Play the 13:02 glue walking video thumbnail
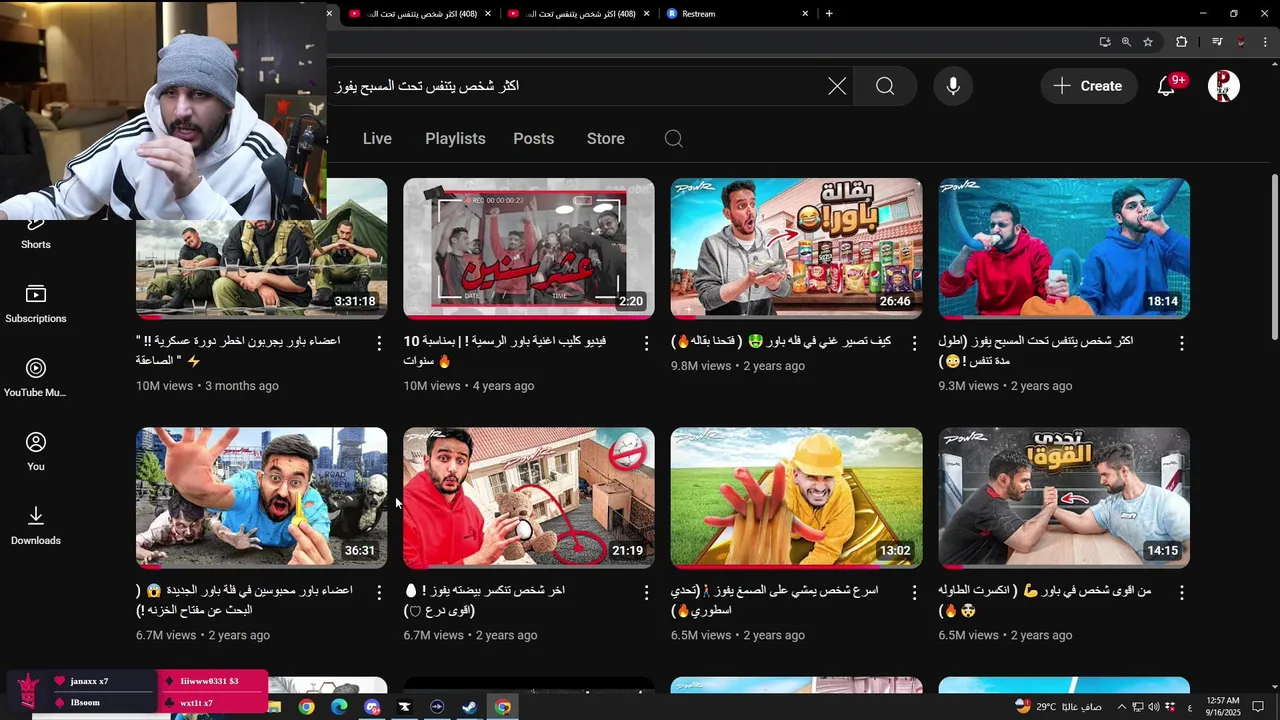 (796, 498)
